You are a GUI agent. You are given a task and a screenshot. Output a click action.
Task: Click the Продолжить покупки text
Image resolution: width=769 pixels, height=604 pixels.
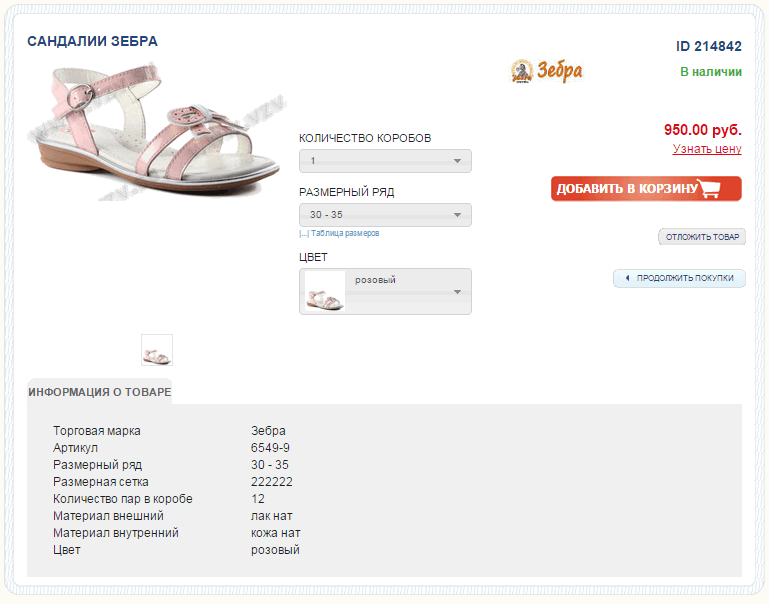tap(685, 278)
